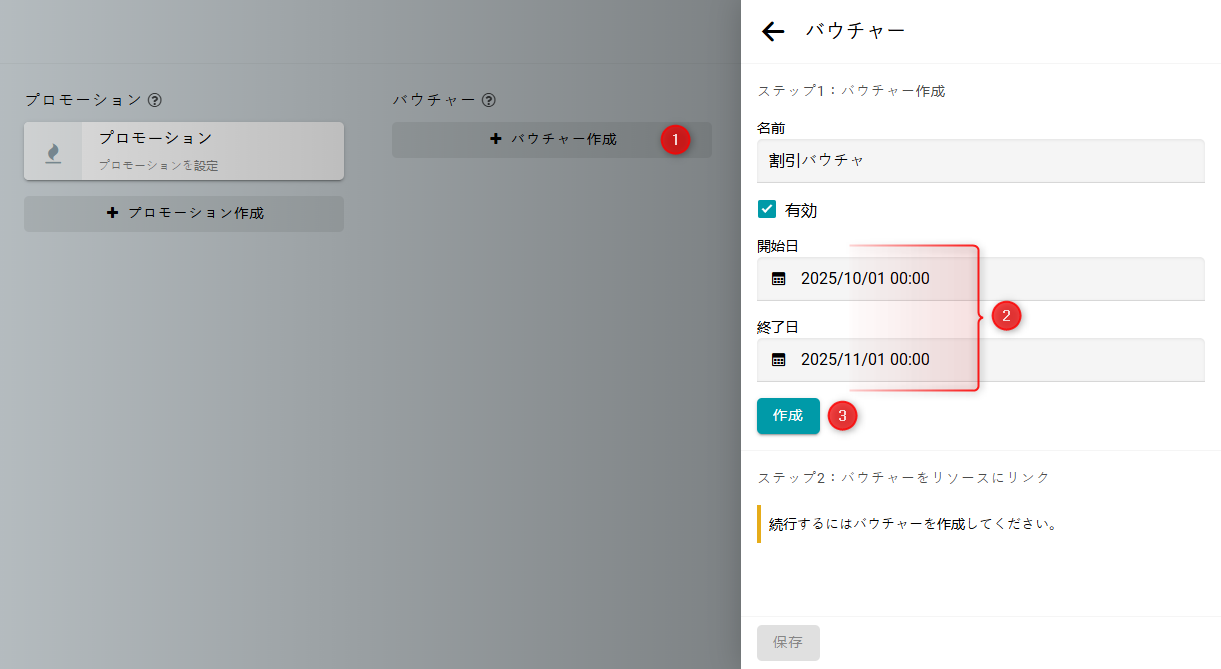
Task: Click the 名前 input field
Action: [980, 161]
